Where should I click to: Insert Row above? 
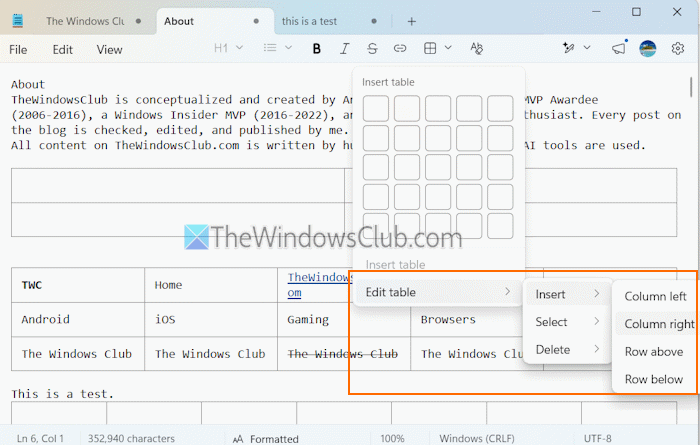(655, 351)
